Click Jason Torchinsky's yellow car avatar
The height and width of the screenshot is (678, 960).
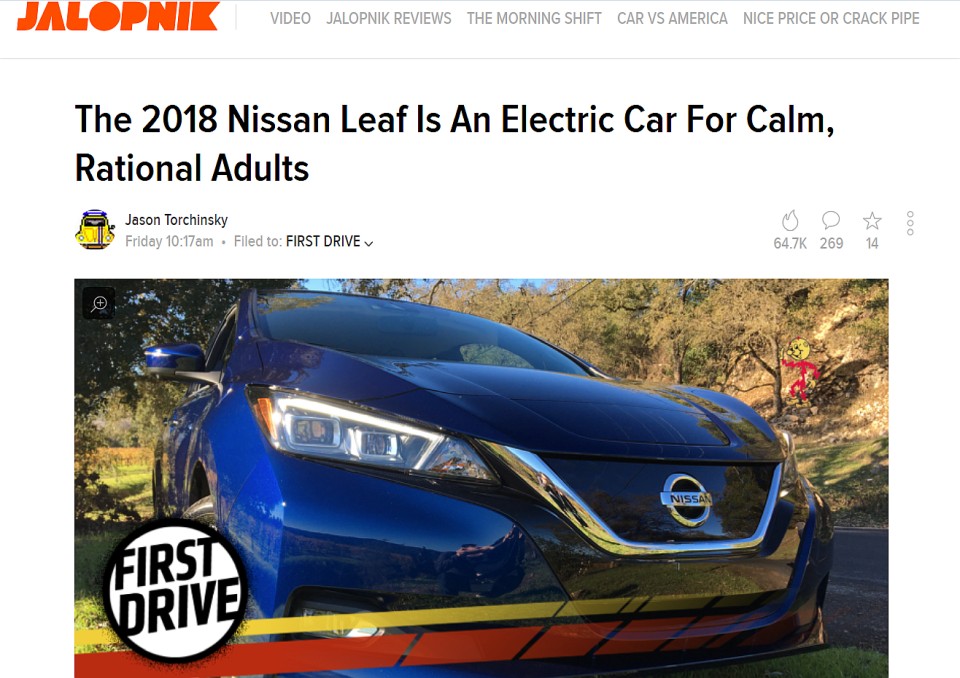click(95, 230)
